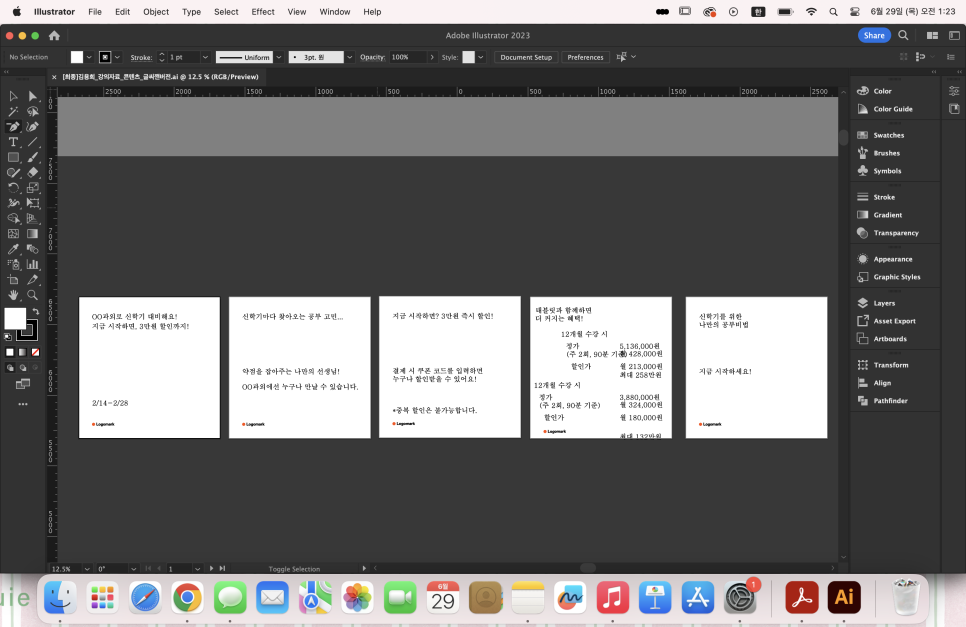966x627 pixels.
Task: Select the Eraser tool
Action: (x=33, y=172)
